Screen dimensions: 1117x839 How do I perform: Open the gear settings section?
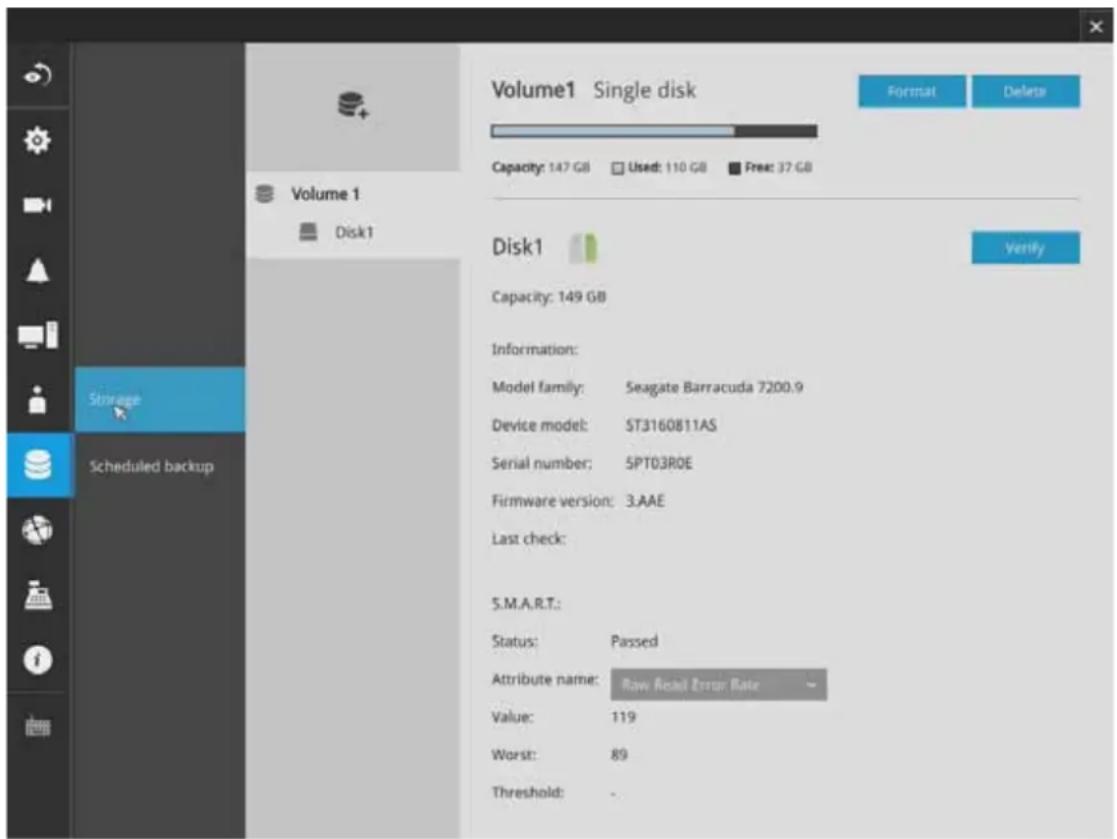38,140
